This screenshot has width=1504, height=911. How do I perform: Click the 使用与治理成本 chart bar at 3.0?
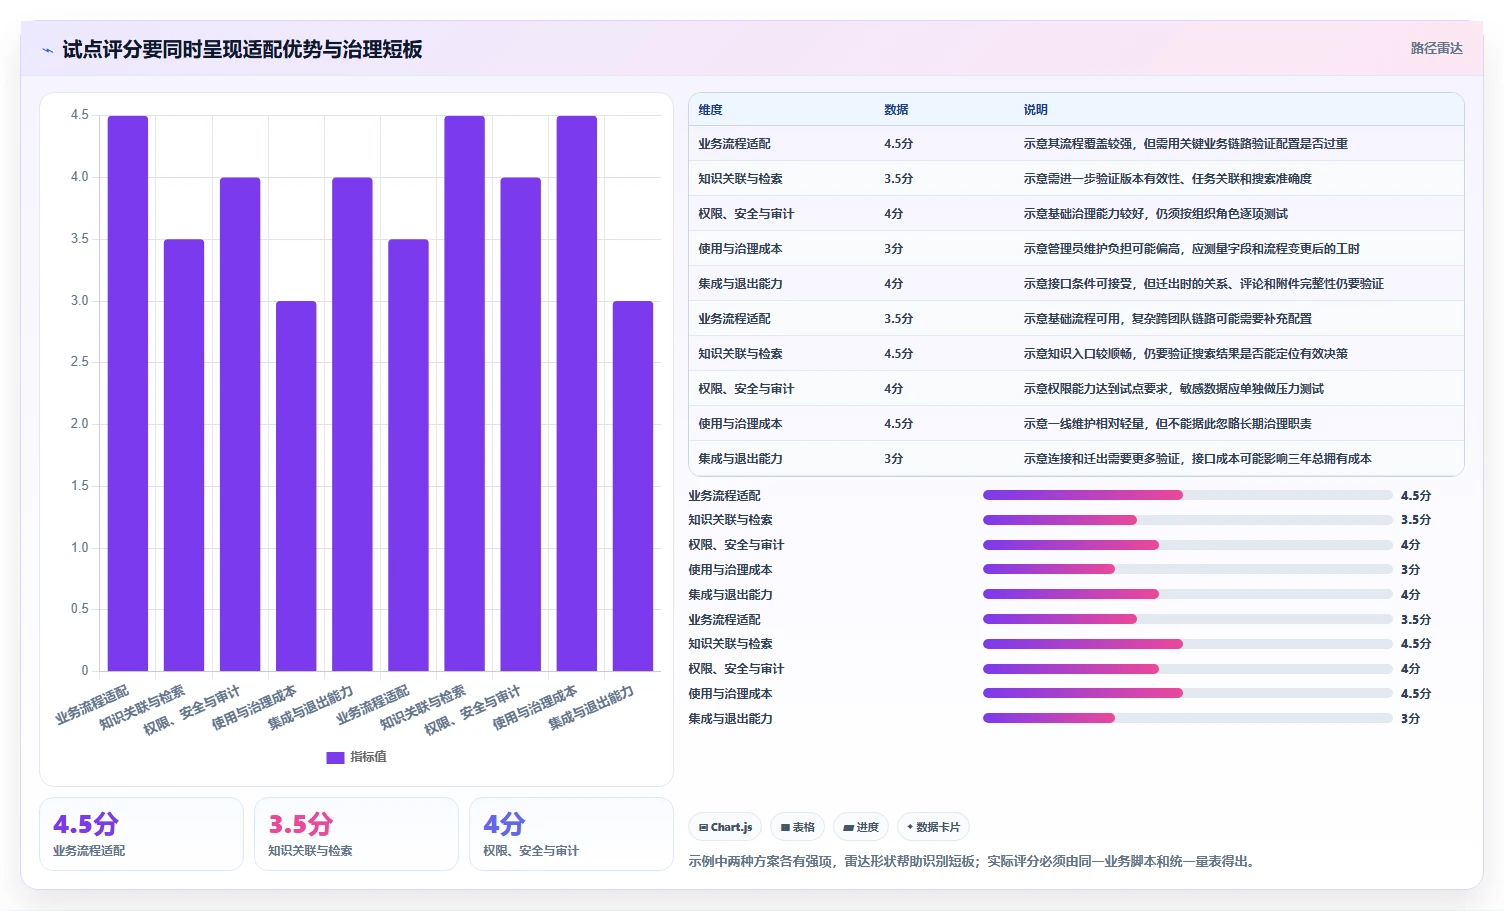point(296,486)
